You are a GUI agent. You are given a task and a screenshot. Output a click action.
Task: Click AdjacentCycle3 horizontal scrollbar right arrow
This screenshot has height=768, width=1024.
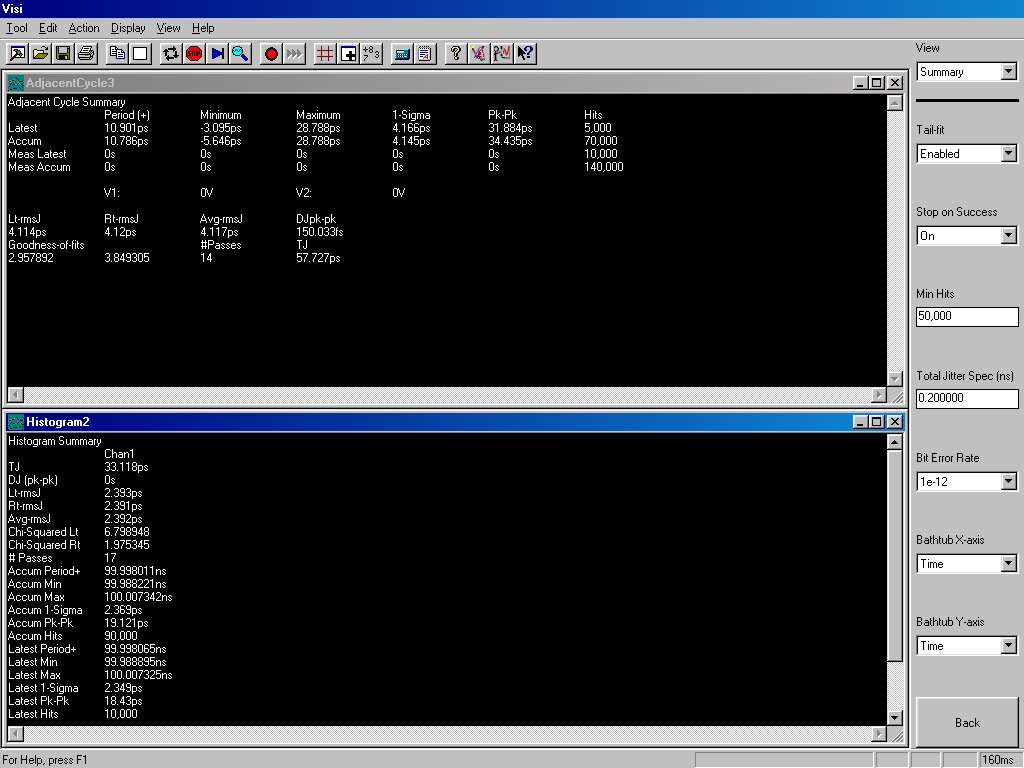pyautogui.click(x=879, y=394)
